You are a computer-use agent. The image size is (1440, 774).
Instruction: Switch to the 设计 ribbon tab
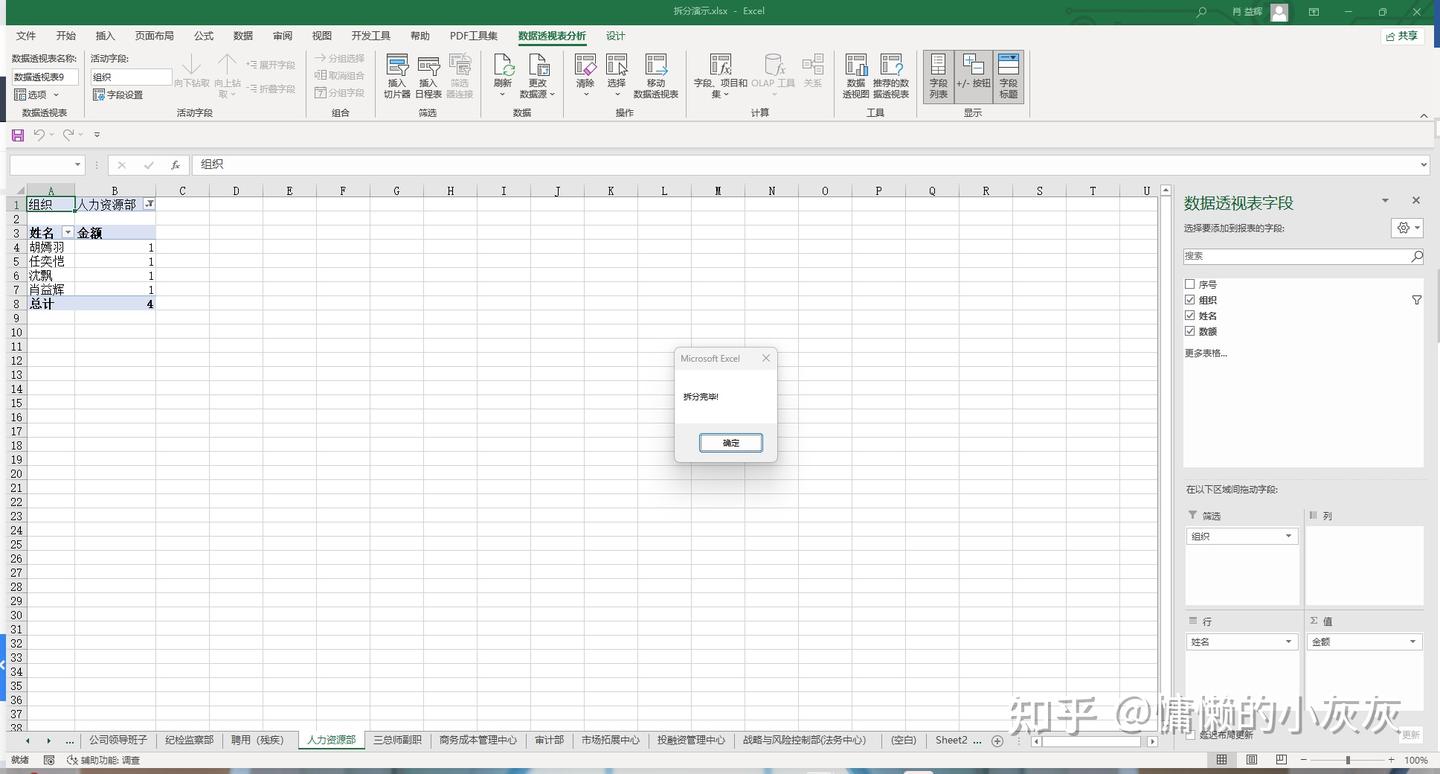coord(614,35)
